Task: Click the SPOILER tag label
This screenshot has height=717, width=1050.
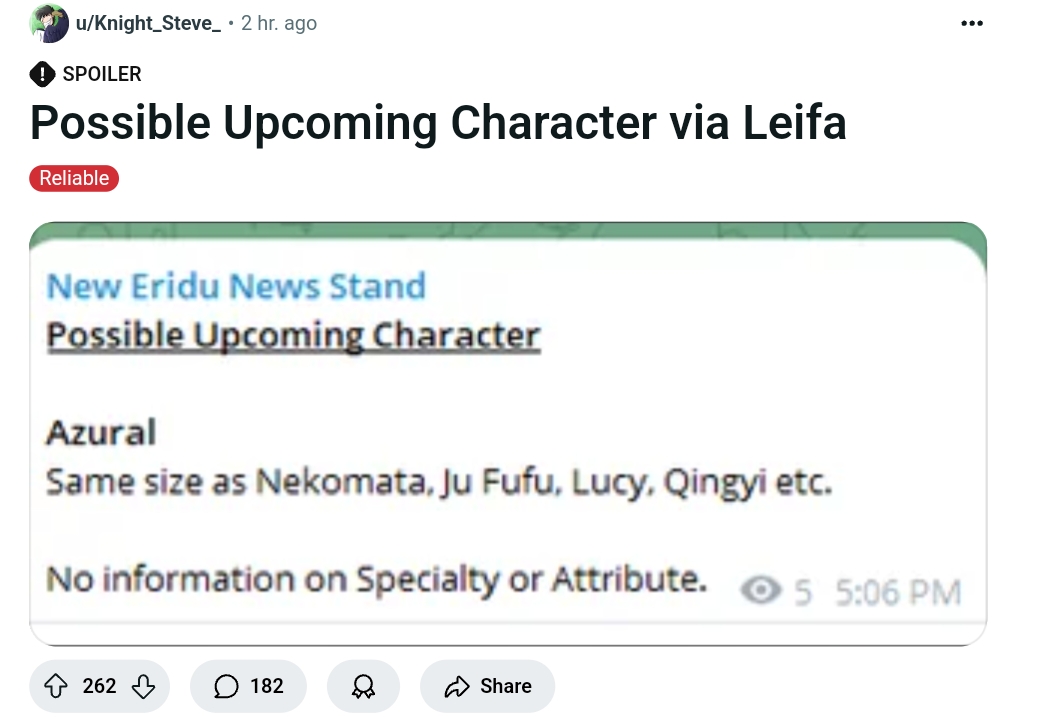Action: point(102,74)
